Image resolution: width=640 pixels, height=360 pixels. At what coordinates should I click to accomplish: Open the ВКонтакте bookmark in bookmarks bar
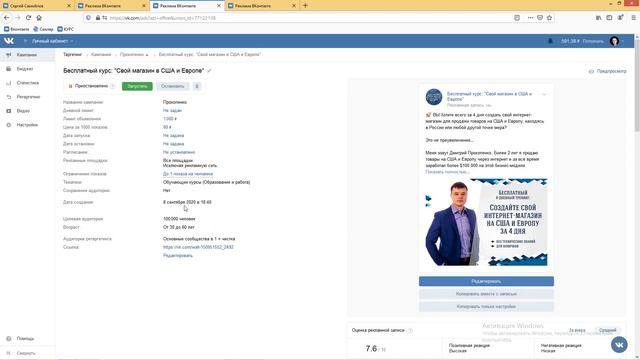tap(17, 29)
